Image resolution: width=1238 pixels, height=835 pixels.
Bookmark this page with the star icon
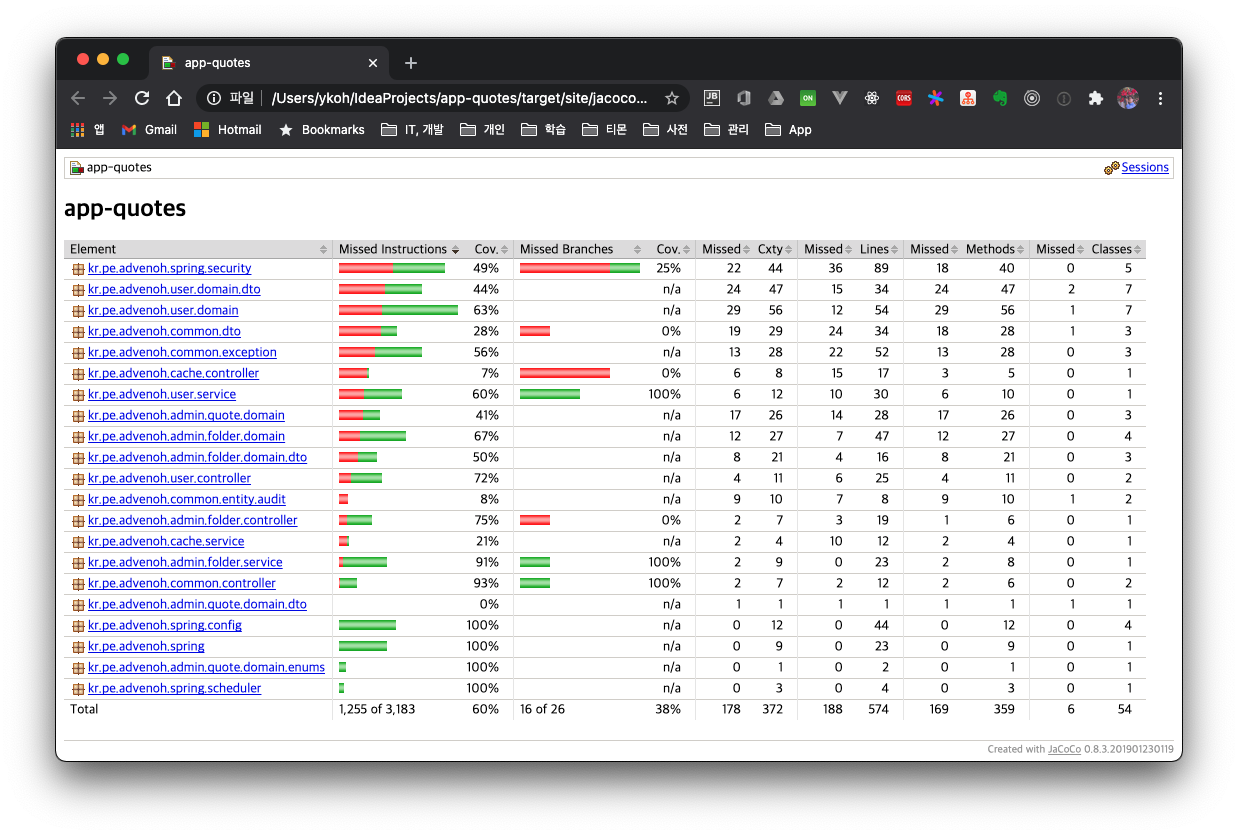671,98
